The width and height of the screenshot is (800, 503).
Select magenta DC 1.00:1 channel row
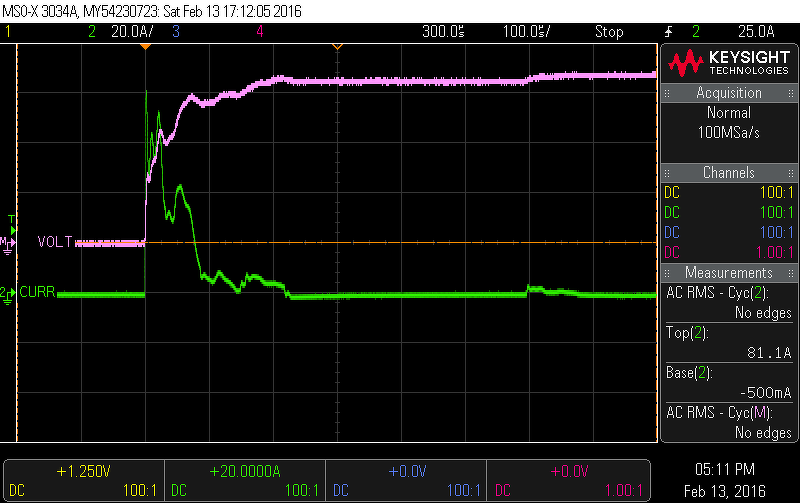click(x=729, y=253)
